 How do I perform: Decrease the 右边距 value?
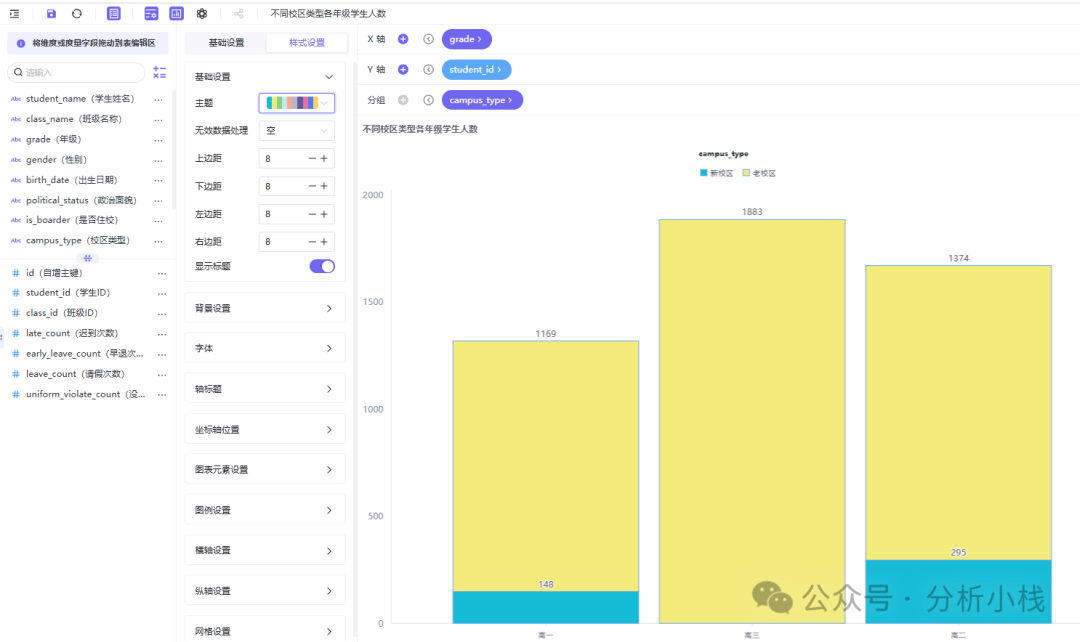click(x=312, y=242)
